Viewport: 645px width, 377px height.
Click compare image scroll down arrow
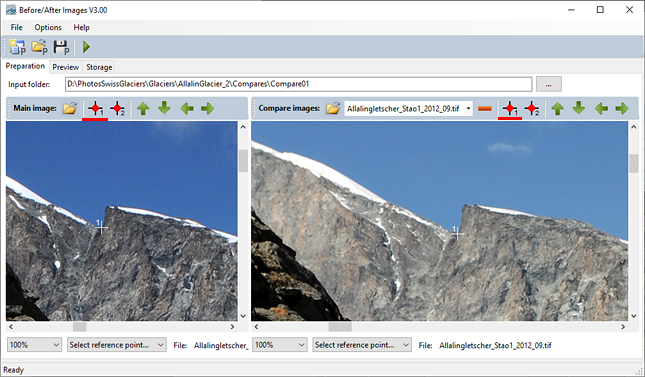coord(633,316)
